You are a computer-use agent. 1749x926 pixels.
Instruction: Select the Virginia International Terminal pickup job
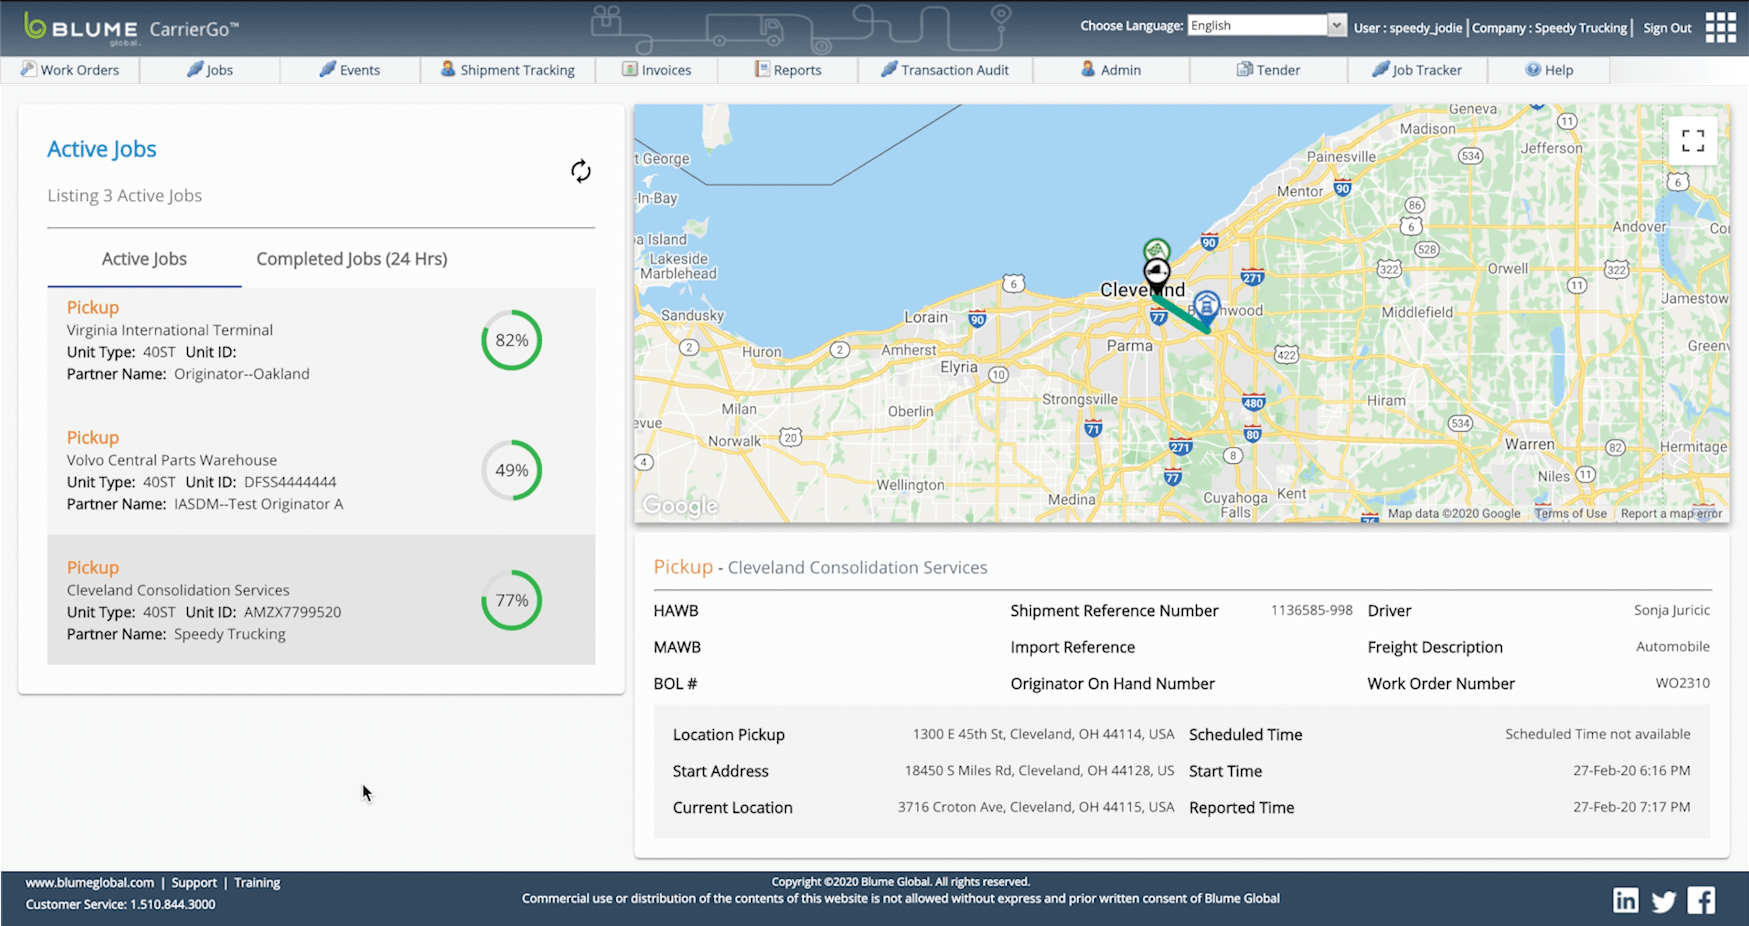(321, 341)
